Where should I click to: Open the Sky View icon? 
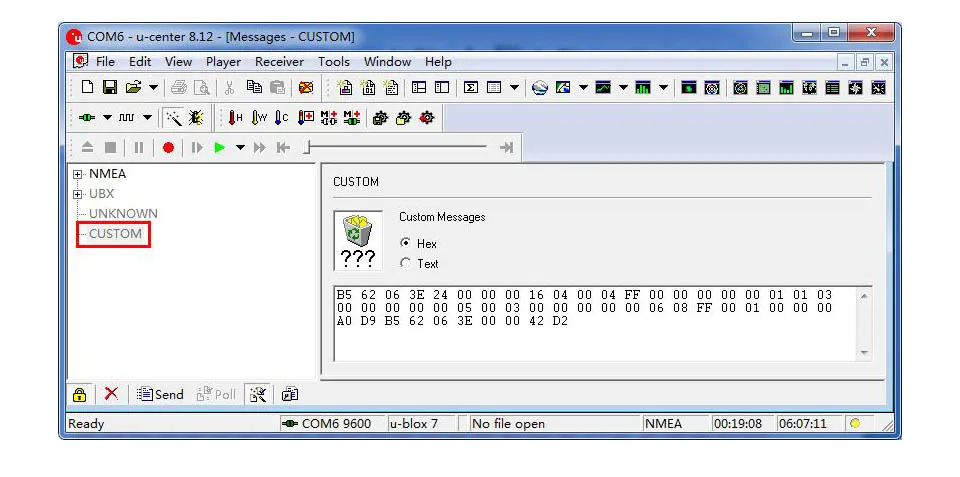[711, 88]
